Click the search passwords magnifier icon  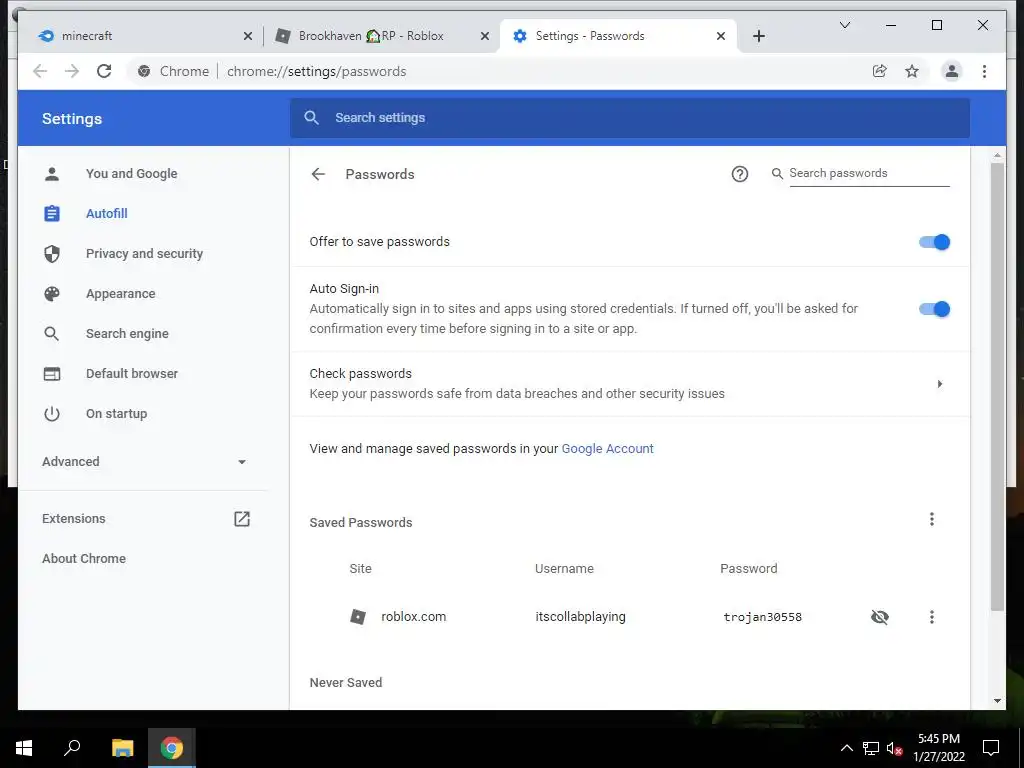point(777,174)
